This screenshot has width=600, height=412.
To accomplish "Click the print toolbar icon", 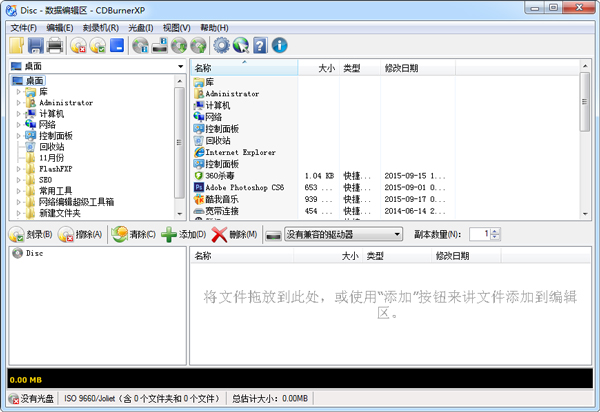I will [x=55, y=46].
